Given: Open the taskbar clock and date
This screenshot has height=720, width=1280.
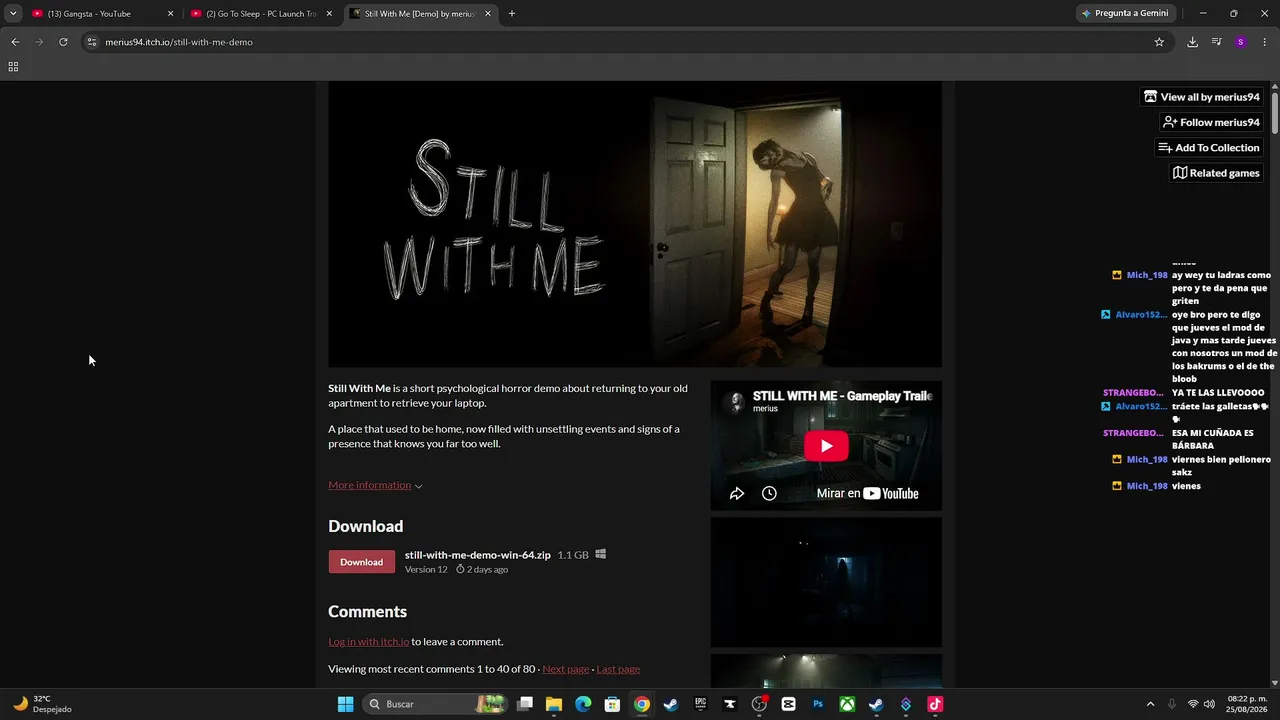Looking at the screenshot, I should tap(1245, 704).
